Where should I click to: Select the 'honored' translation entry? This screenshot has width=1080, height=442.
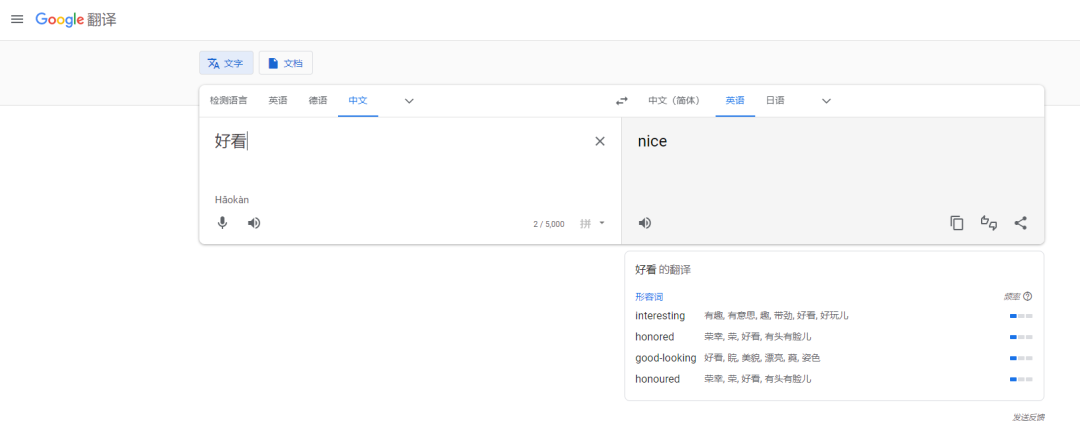coord(654,337)
